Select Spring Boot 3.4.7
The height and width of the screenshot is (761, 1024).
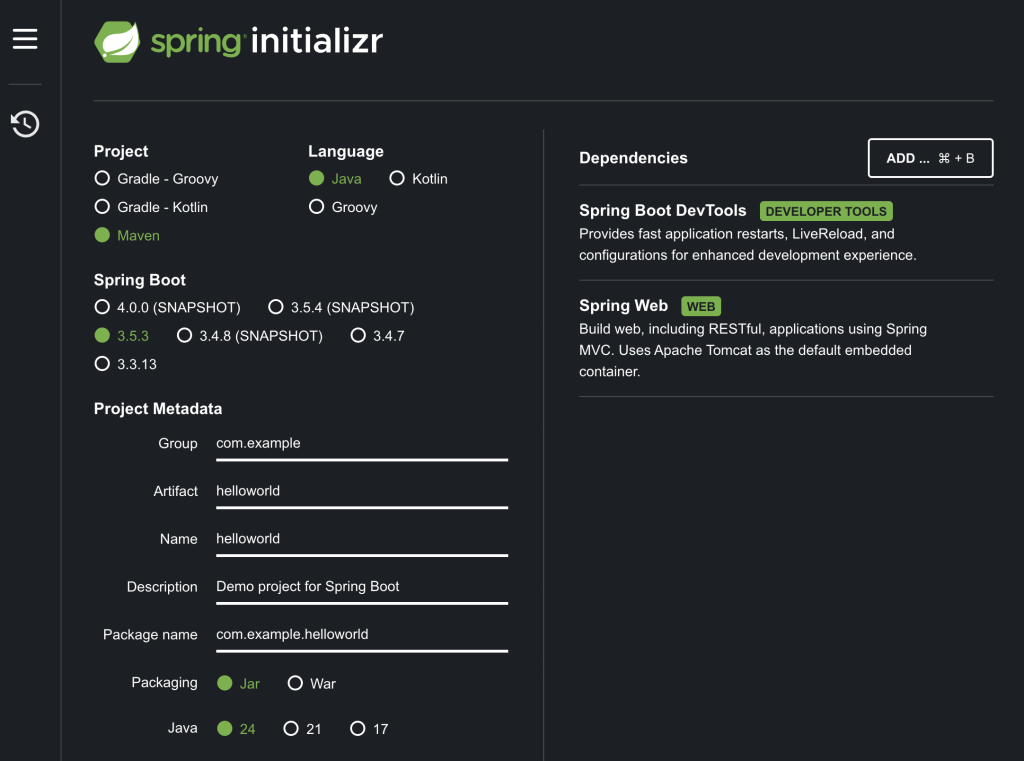tap(377, 336)
